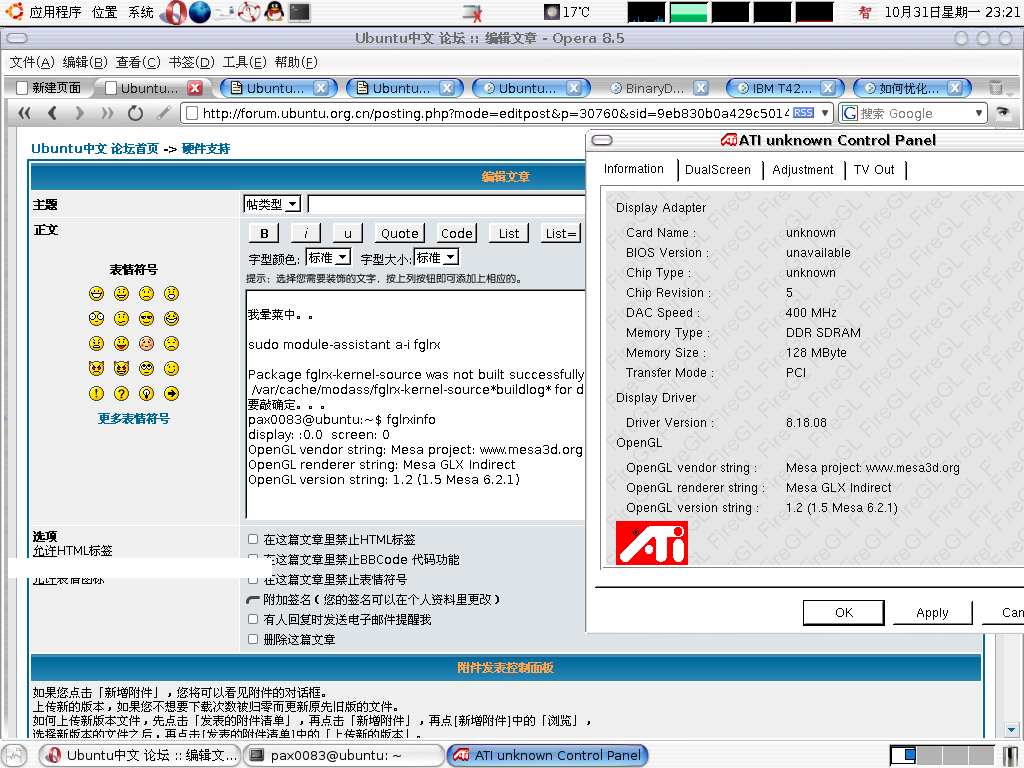The height and width of the screenshot is (768, 1024).
Task: Open the closed-tabs trash can in tab bar
Action: pyautogui.click(x=995, y=88)
